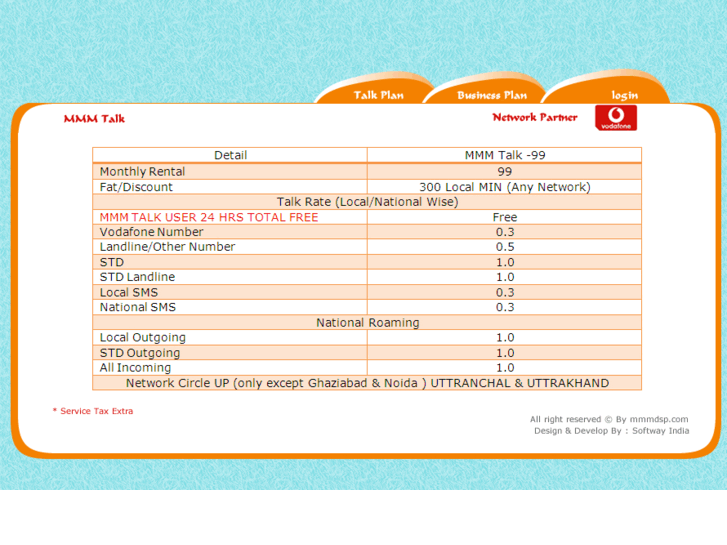Click the Fat/Discount row label
This screenshot has width=727, height=545.
136,187
